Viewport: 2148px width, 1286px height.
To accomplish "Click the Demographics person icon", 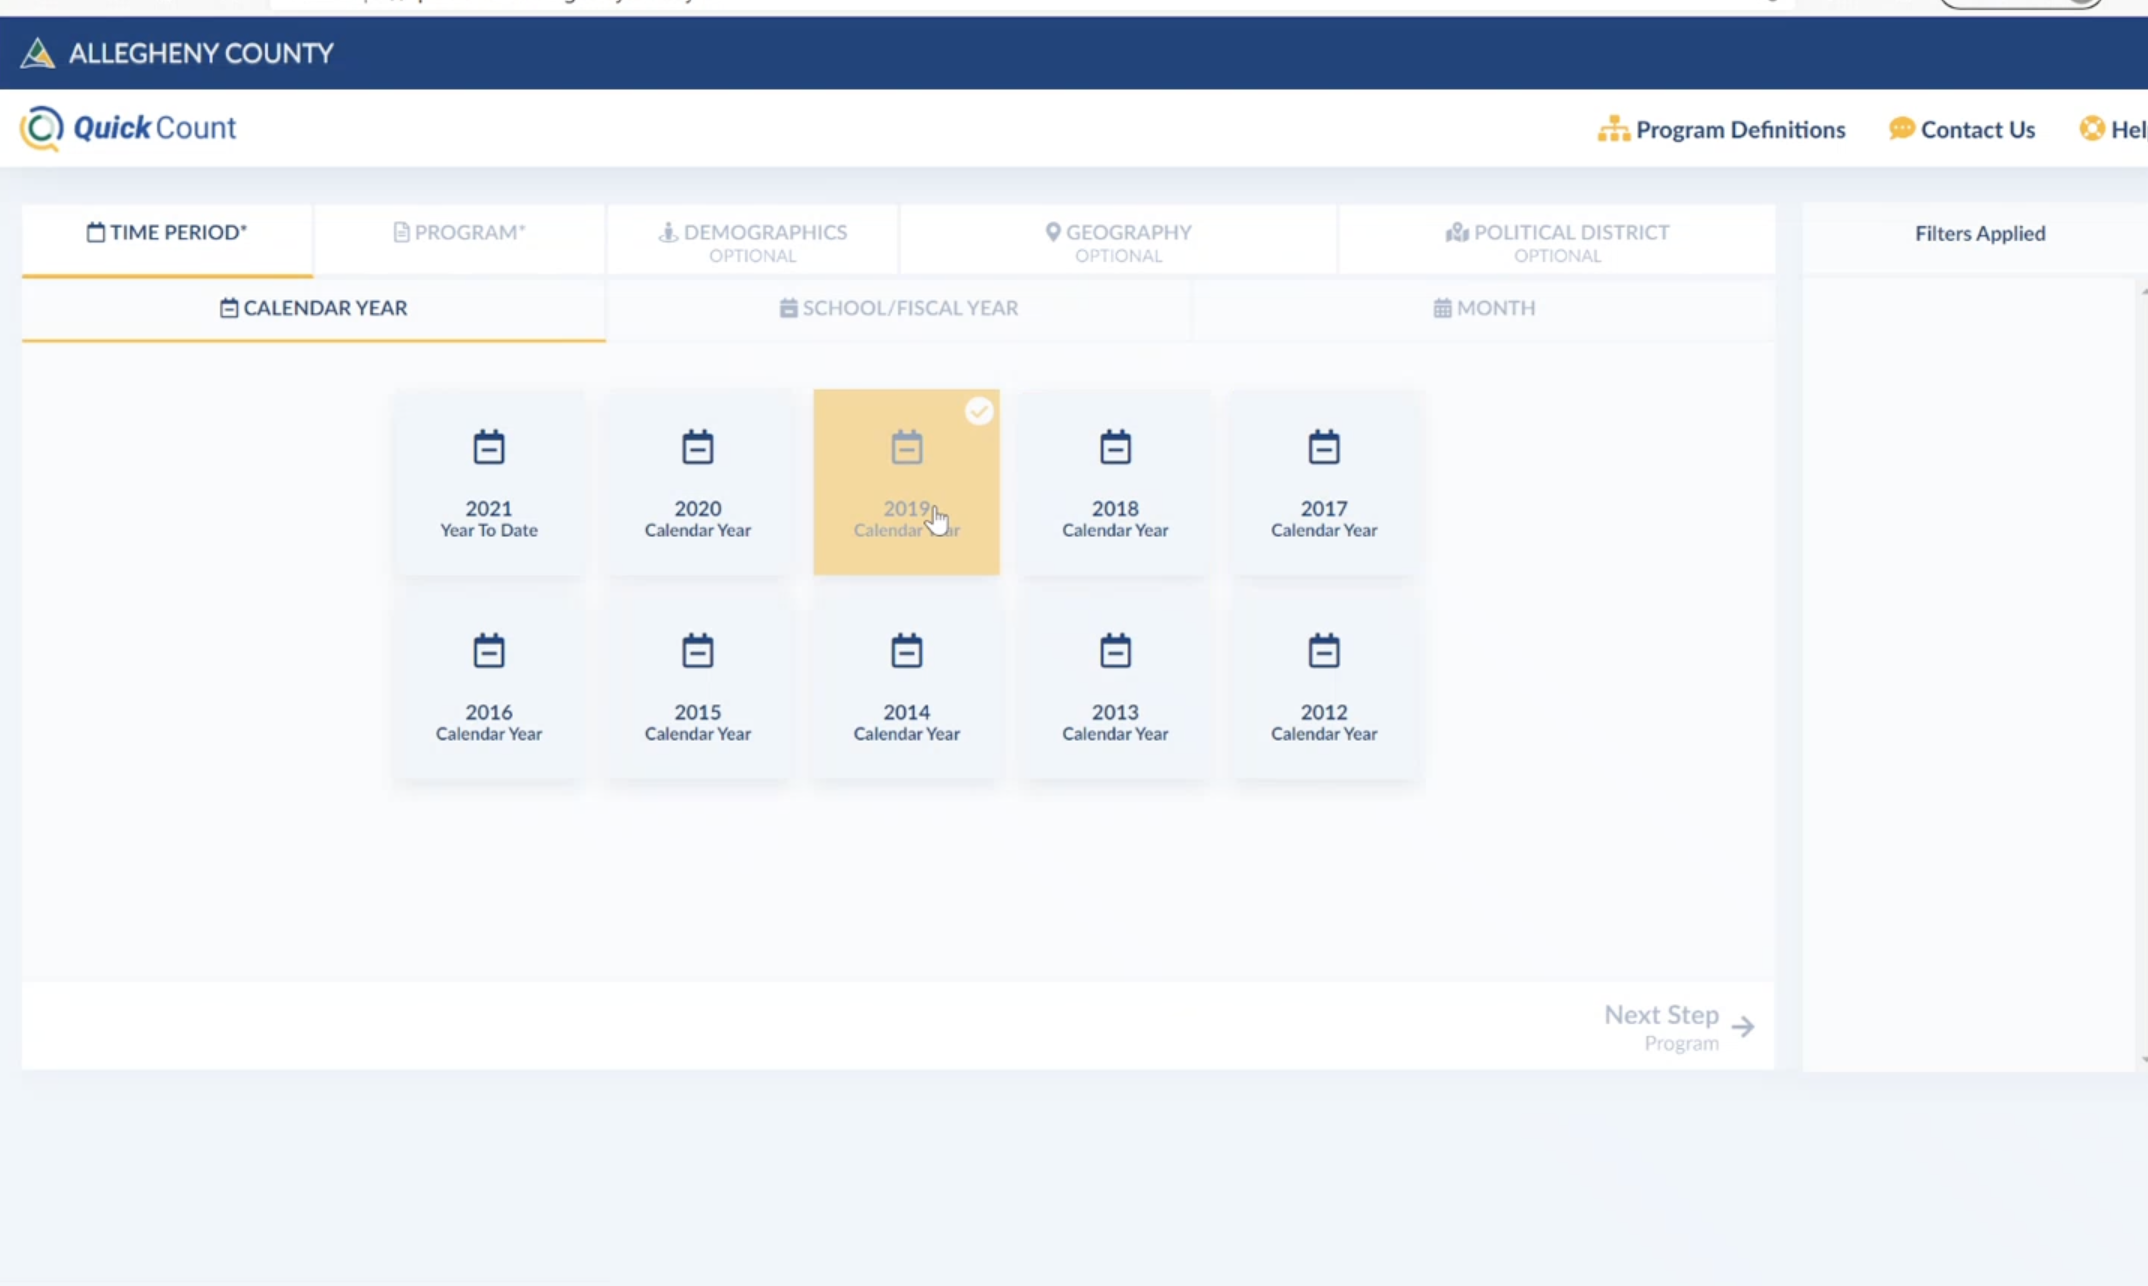I will [x=668, y=232].
